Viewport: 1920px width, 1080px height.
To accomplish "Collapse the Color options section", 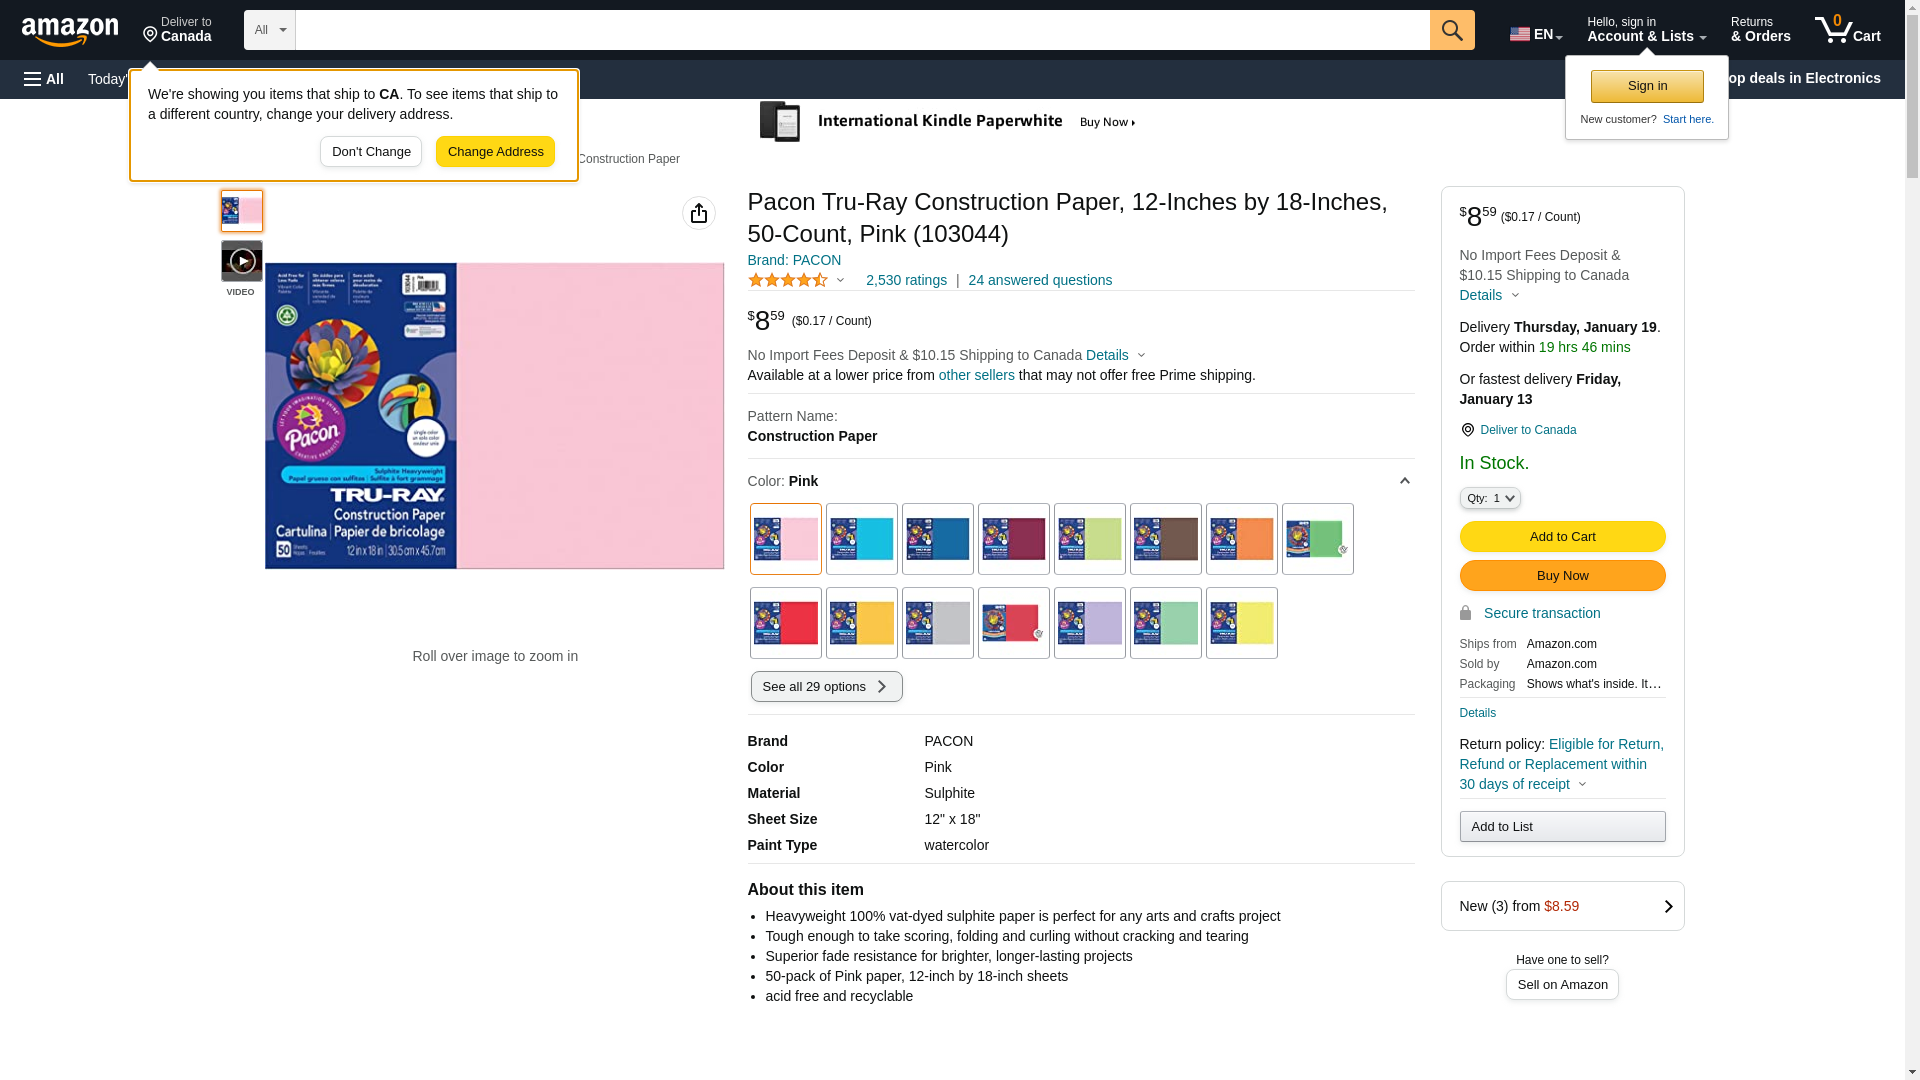I will coord(1404,481).
